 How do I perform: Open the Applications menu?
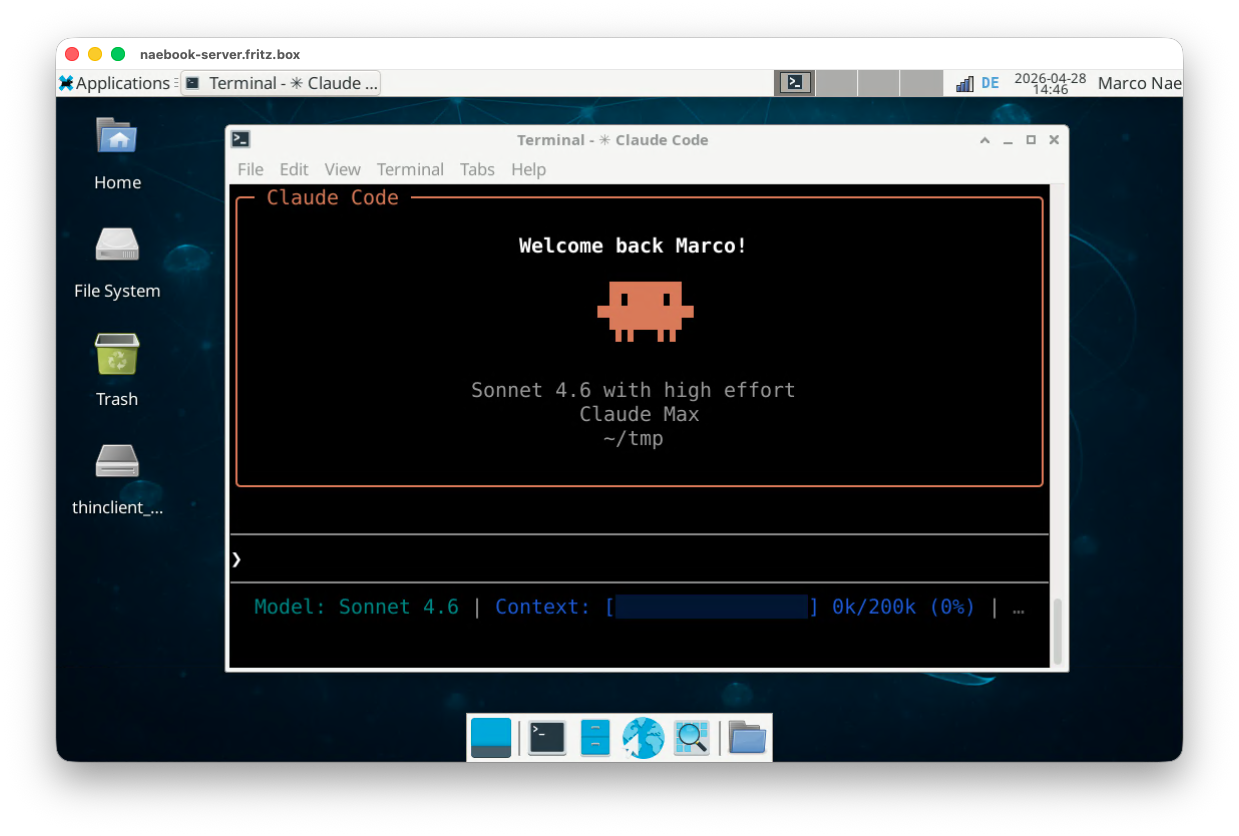click(116, 83)
